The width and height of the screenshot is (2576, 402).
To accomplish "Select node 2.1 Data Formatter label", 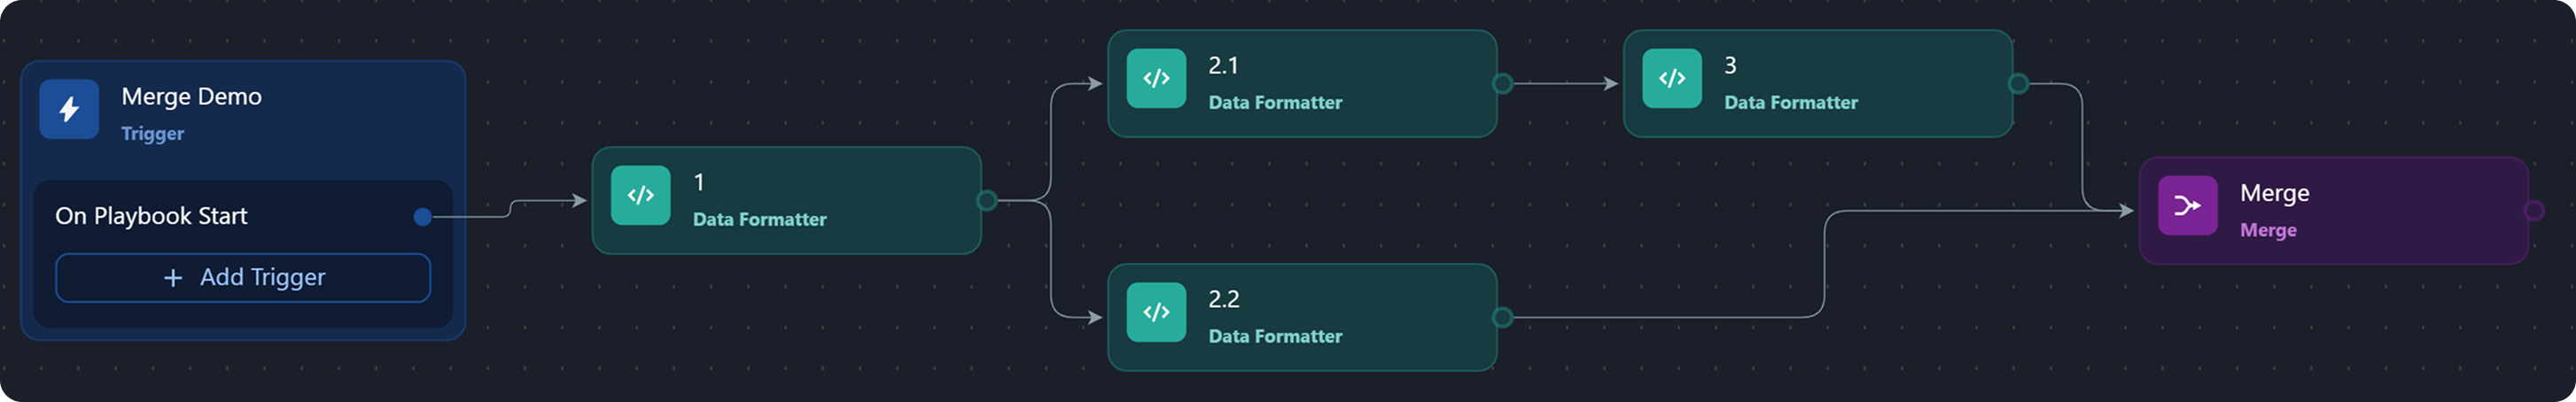I will [x=1275, y=102].
